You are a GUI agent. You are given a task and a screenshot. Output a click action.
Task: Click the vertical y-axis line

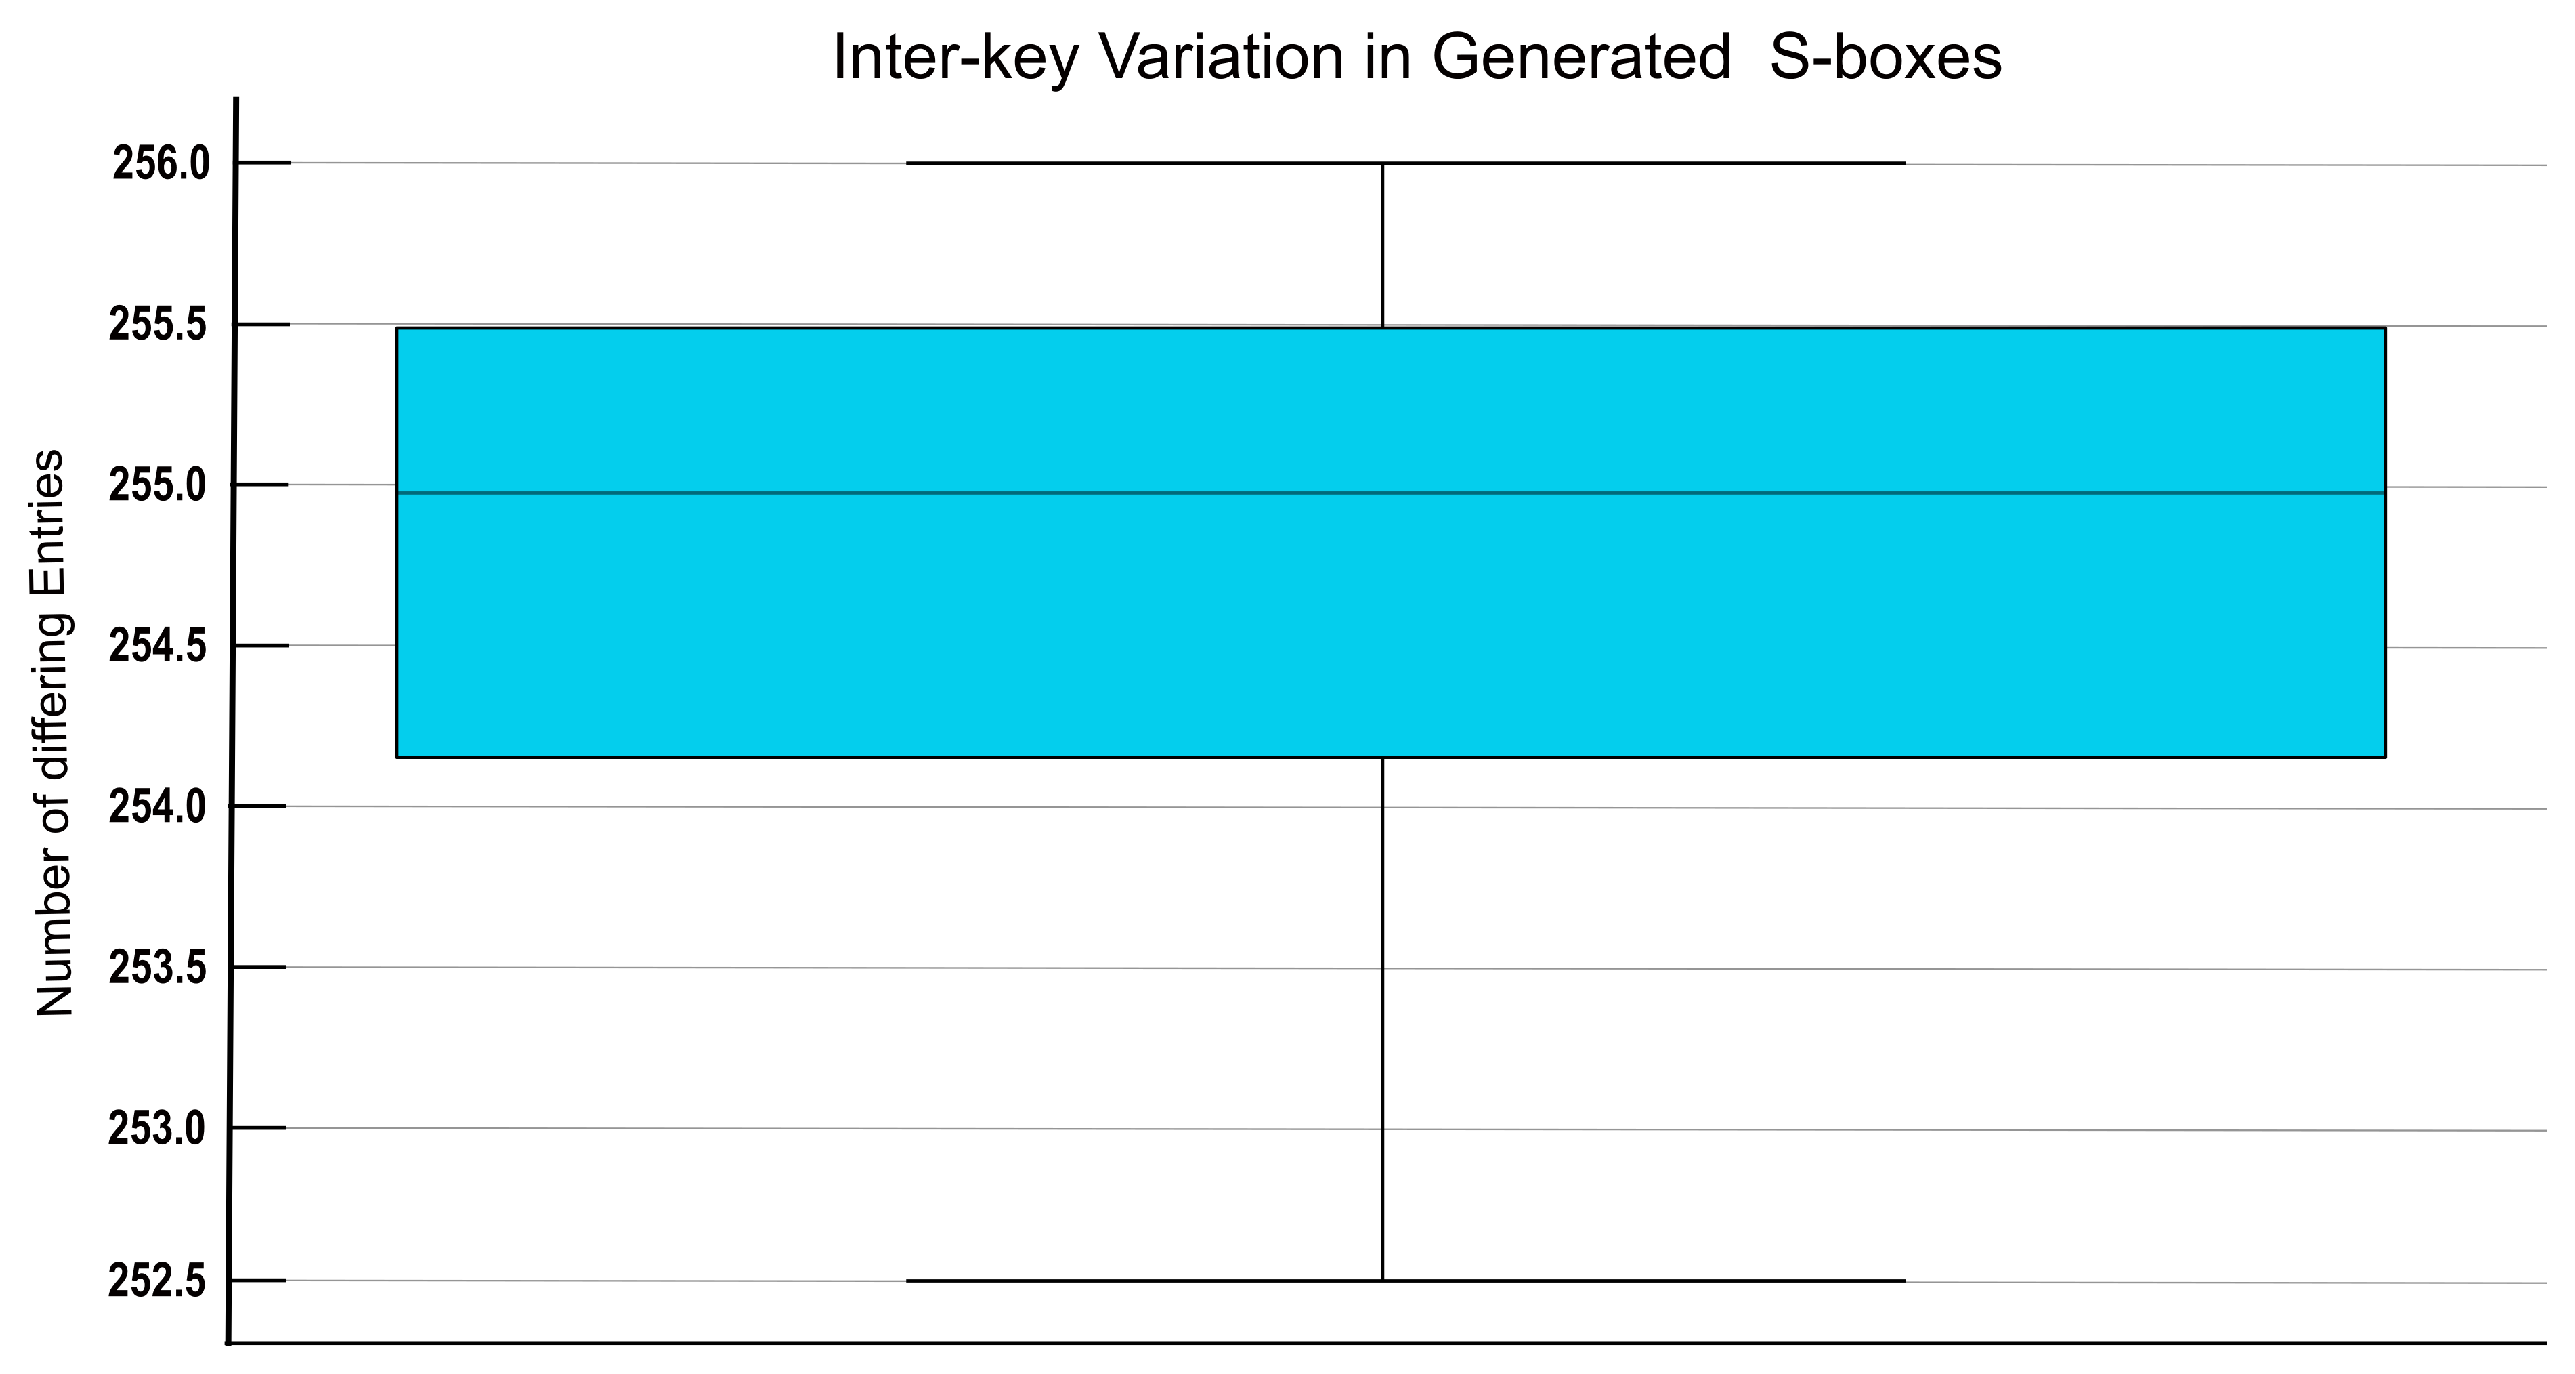[x=232, y=720]
